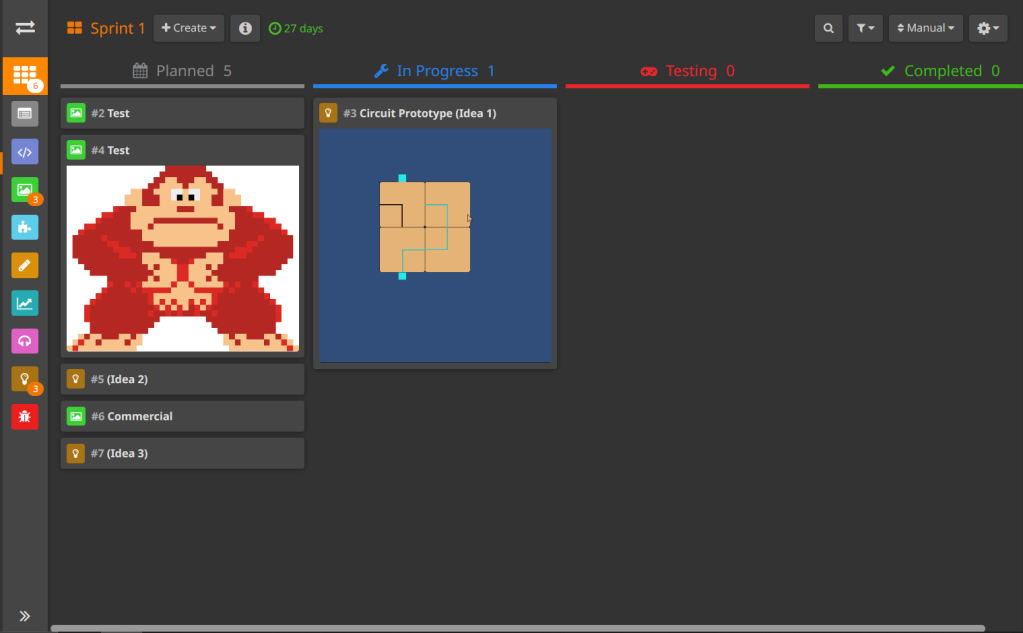
Task: Open the Create dropdown menu
Action: [x=188, y=28]
